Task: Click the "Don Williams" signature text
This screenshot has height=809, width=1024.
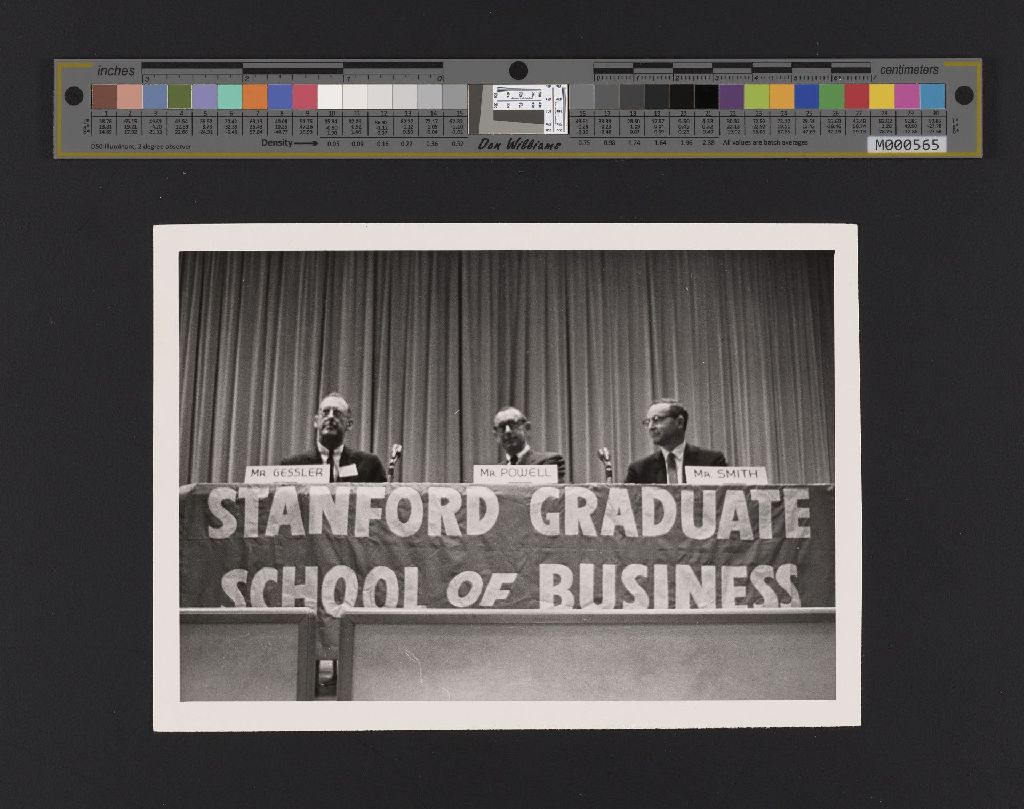Action: coord(519,144)
